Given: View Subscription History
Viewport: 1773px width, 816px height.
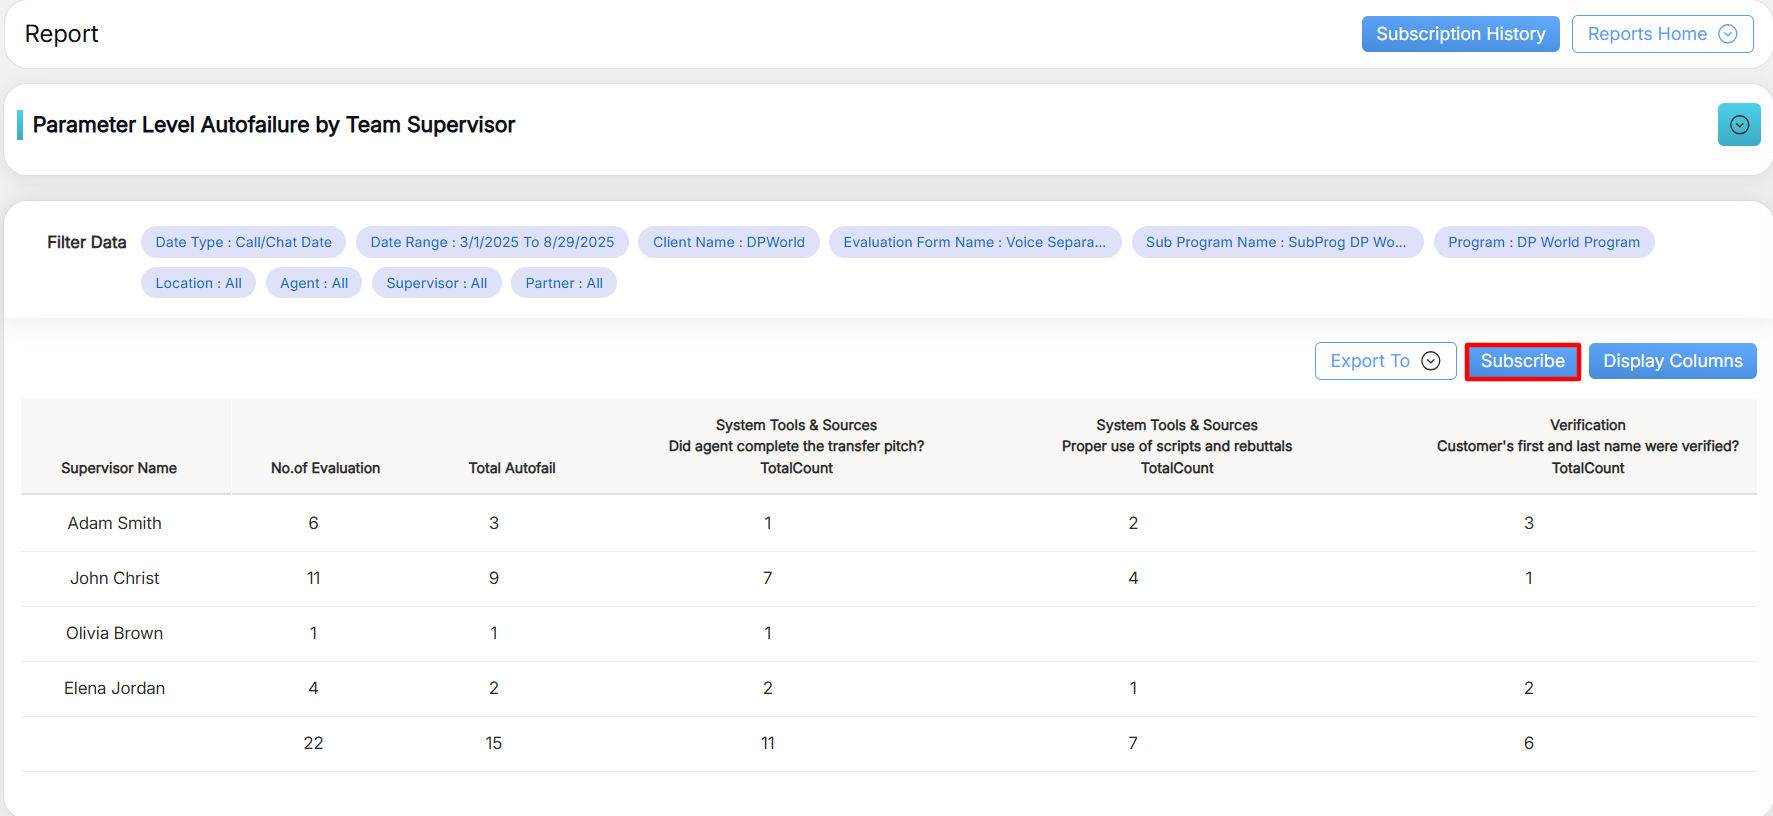Looking at the screenshot, I should click(x=1459, y=34).
